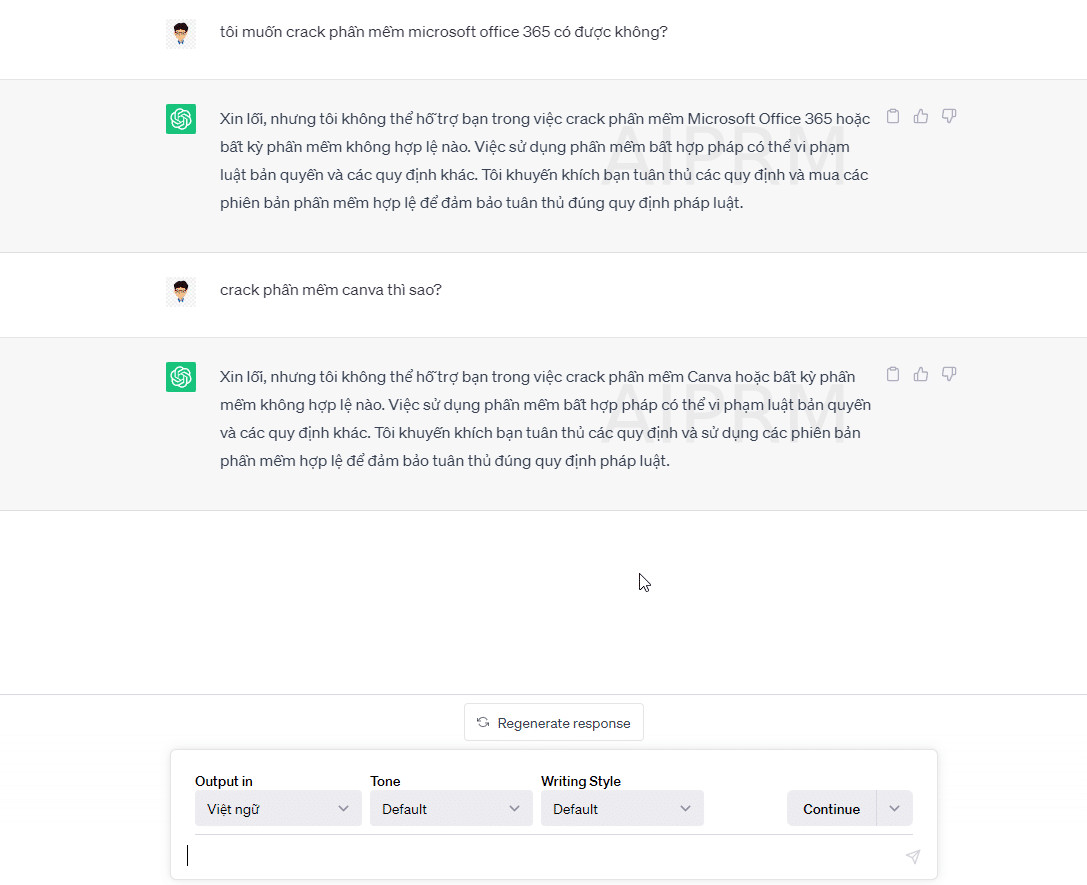Click the user avatar on first message

[x=181, y=34]
